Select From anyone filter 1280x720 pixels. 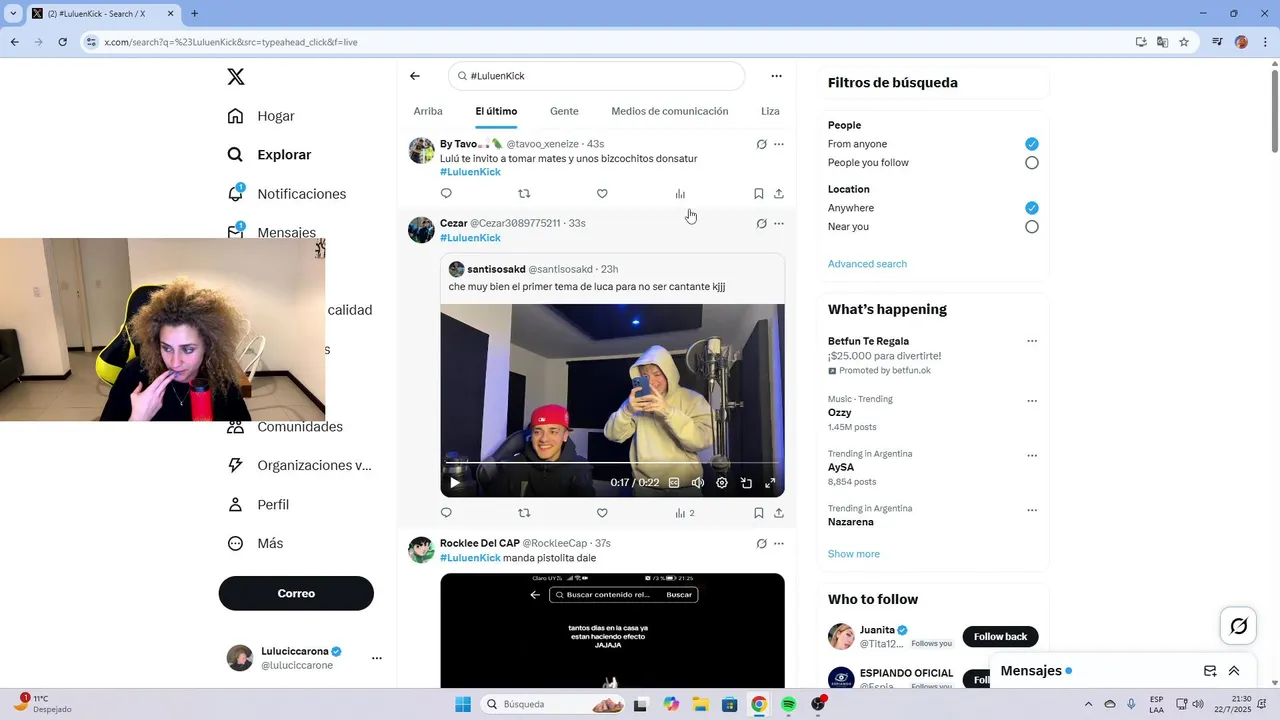1032,144
